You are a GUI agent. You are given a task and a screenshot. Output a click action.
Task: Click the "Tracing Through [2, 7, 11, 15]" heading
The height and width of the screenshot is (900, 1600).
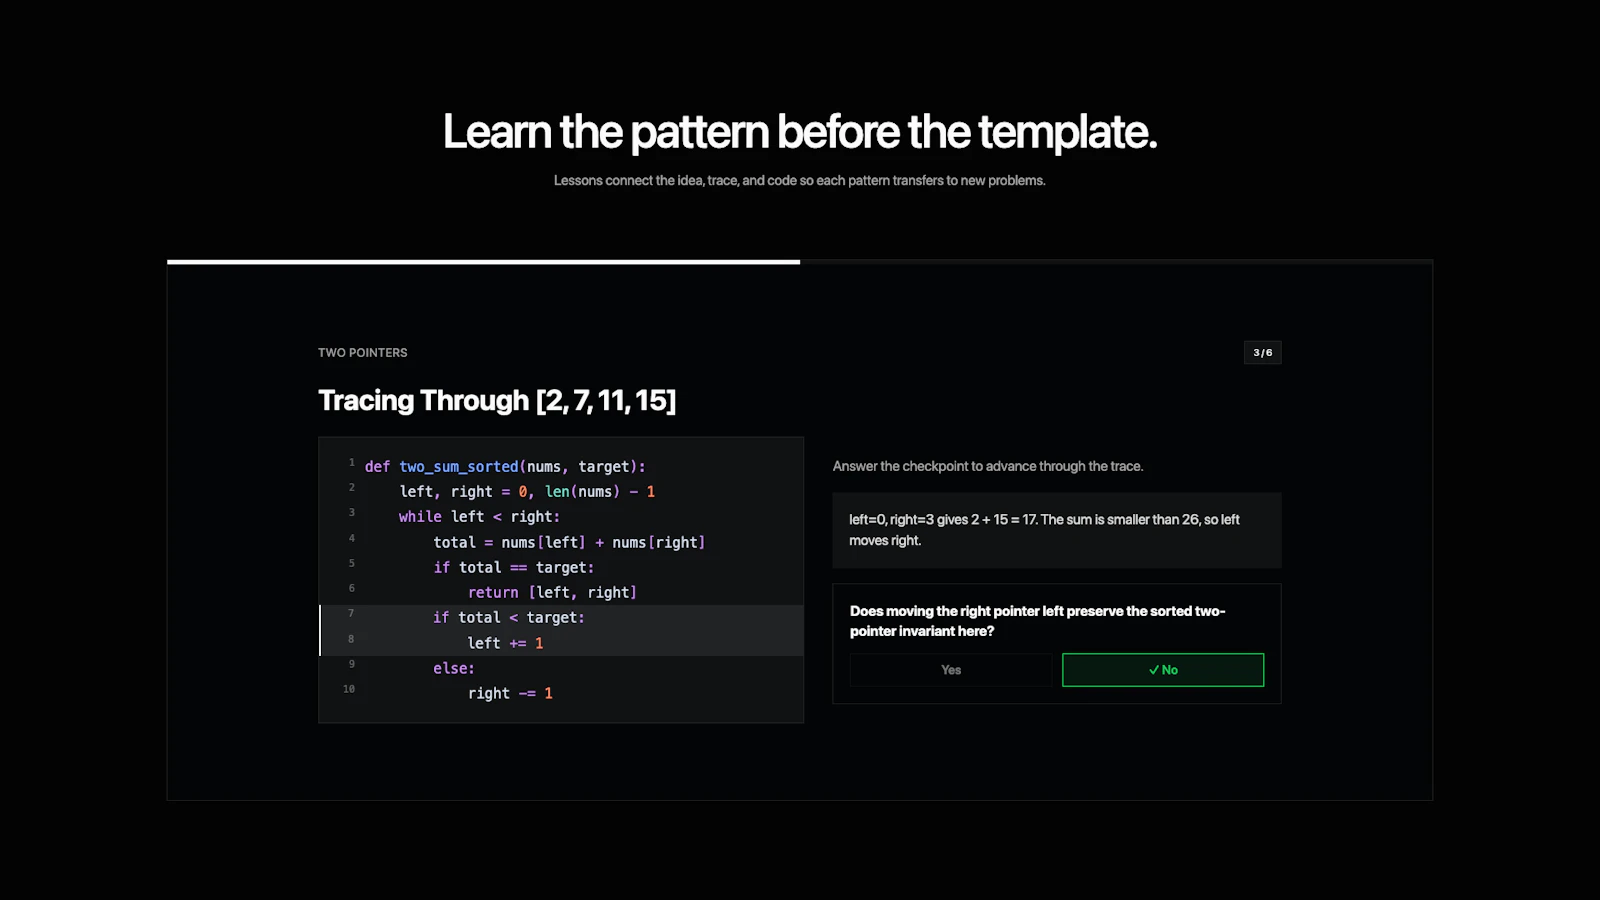[497, 400]
